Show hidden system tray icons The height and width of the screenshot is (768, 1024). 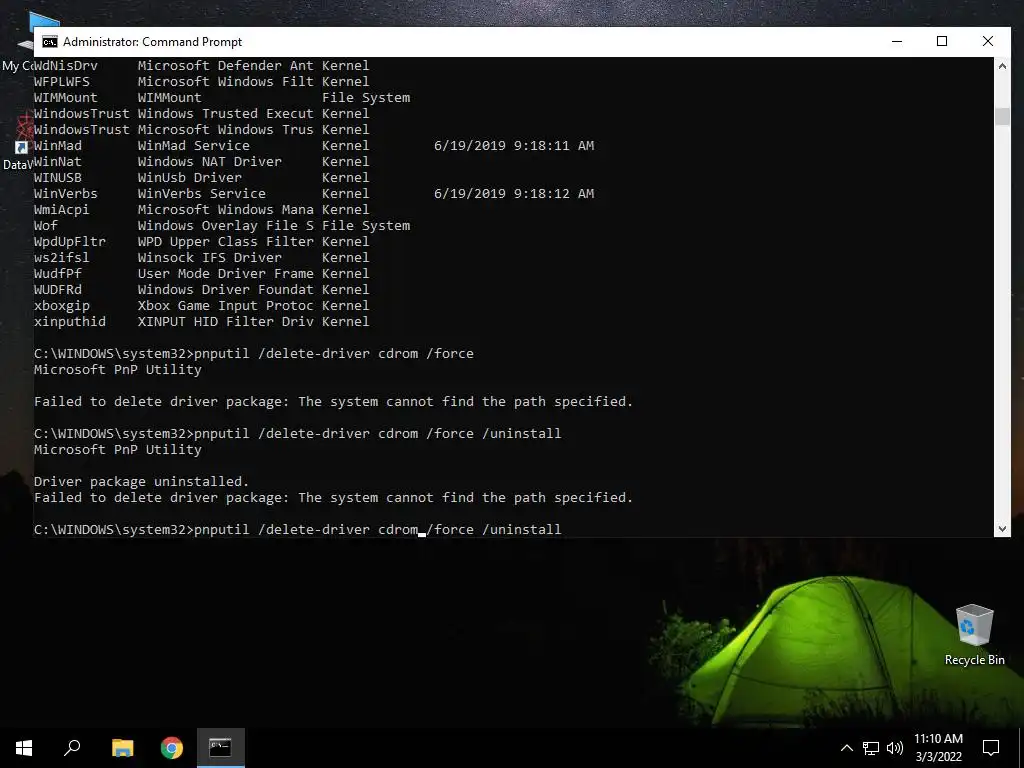pos(846,748)
